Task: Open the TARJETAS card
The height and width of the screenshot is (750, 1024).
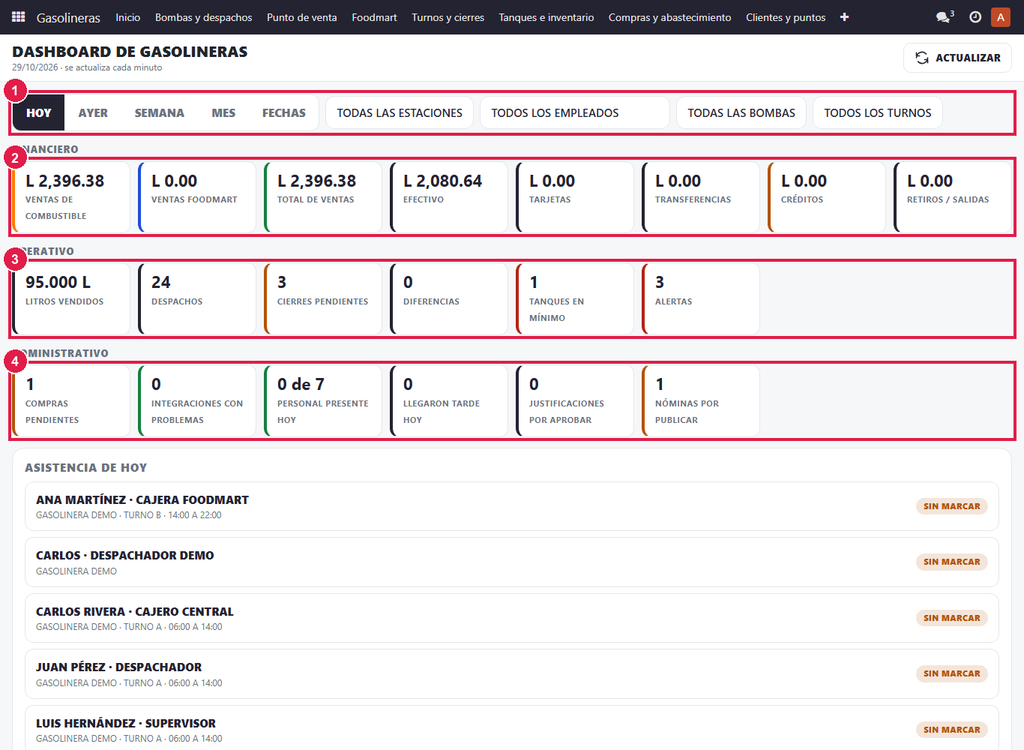Action: pos(575,197)
